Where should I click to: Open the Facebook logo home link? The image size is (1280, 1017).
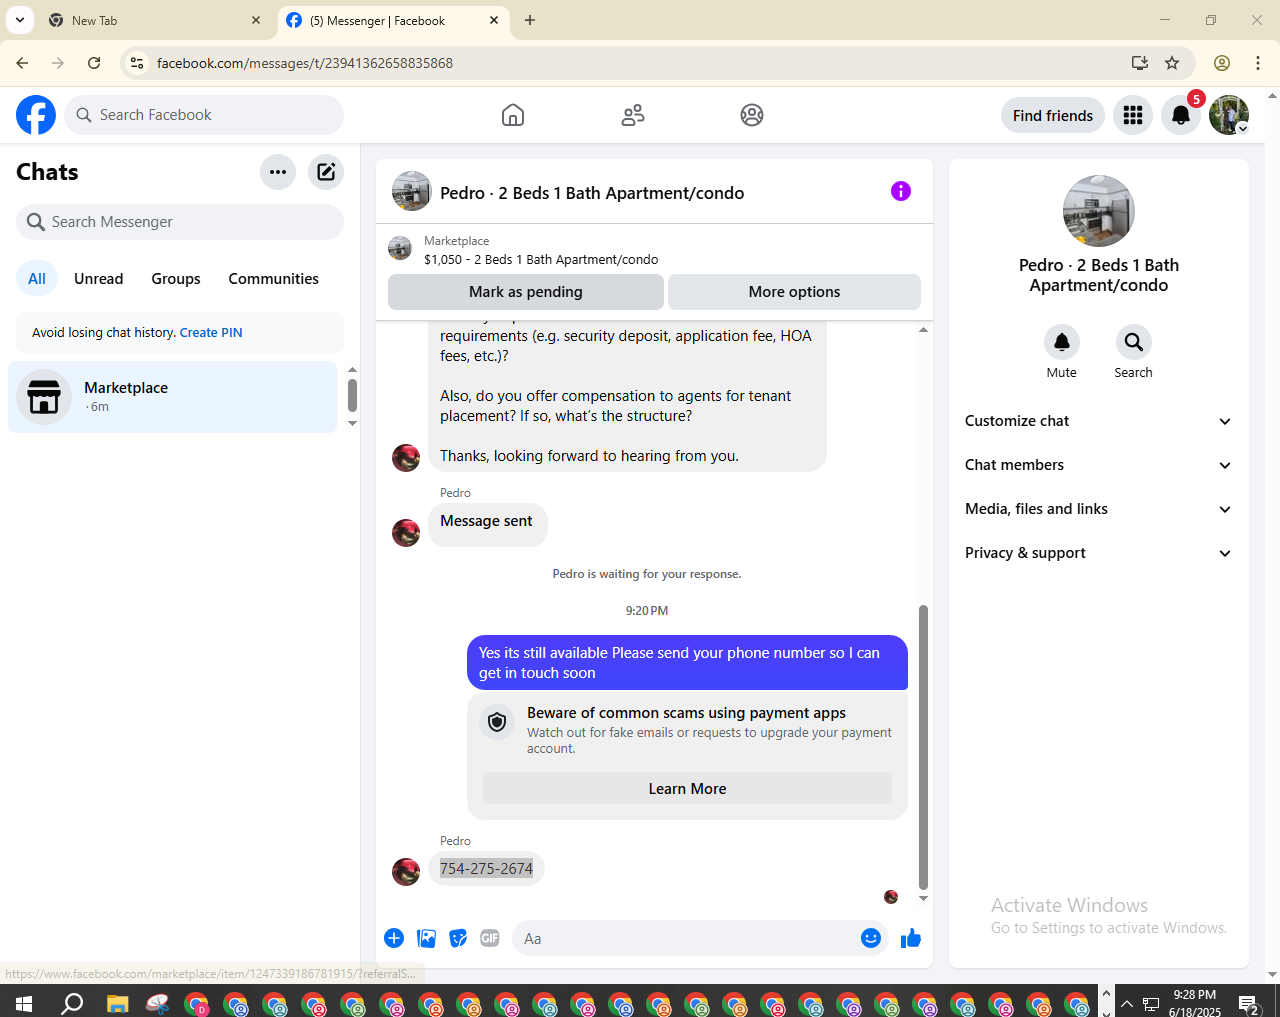[x=36, y=115]
